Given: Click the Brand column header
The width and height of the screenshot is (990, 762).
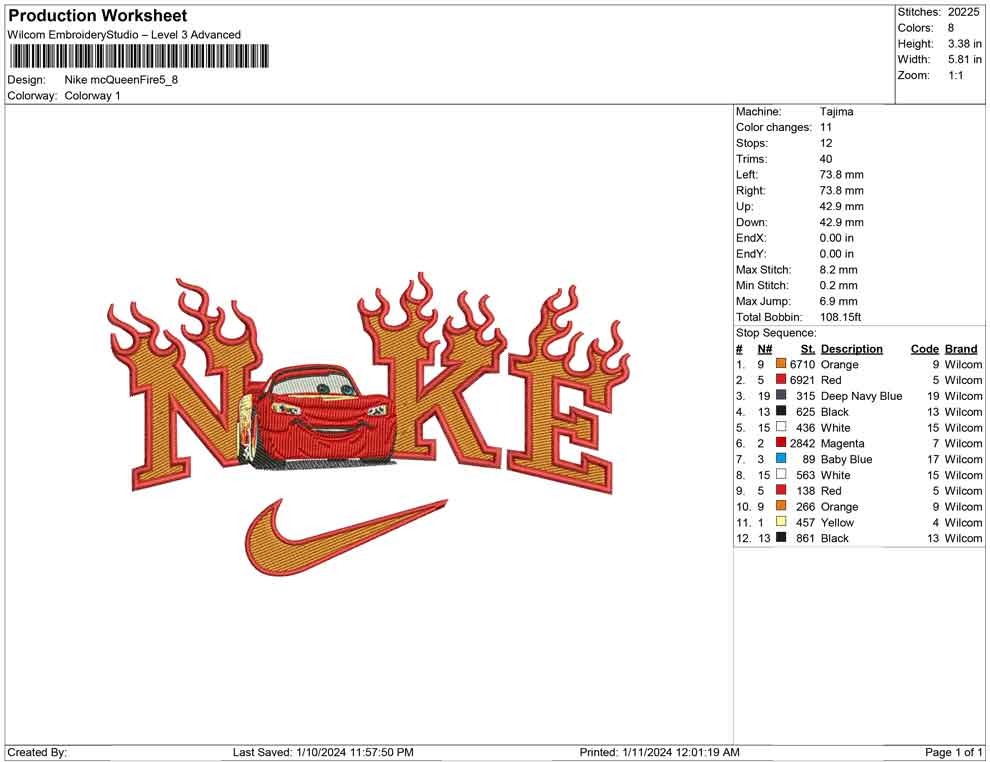Looking at the screenshot, I should click(x=961, y=349).
